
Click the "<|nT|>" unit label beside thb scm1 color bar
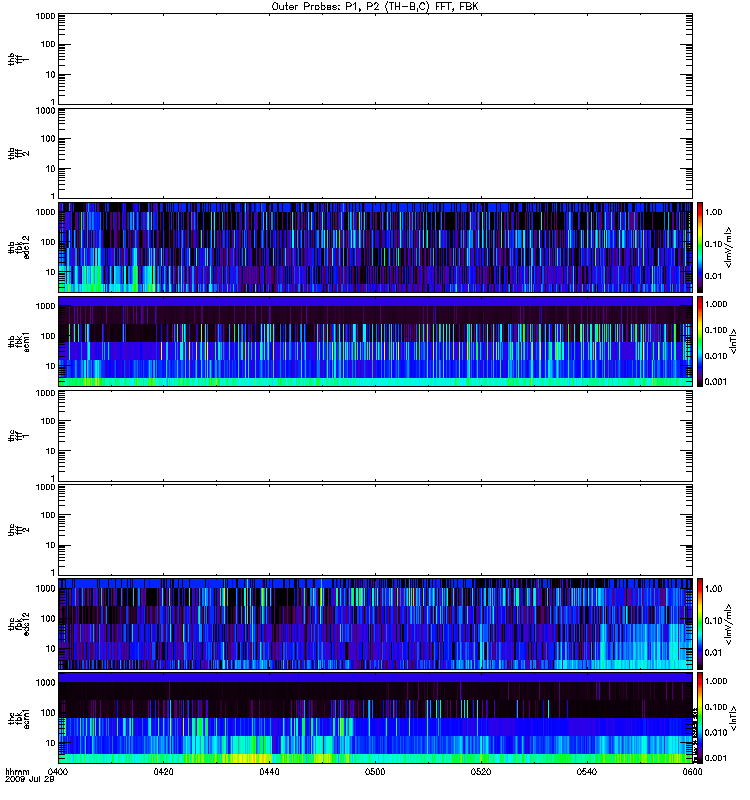pos(733,341)
